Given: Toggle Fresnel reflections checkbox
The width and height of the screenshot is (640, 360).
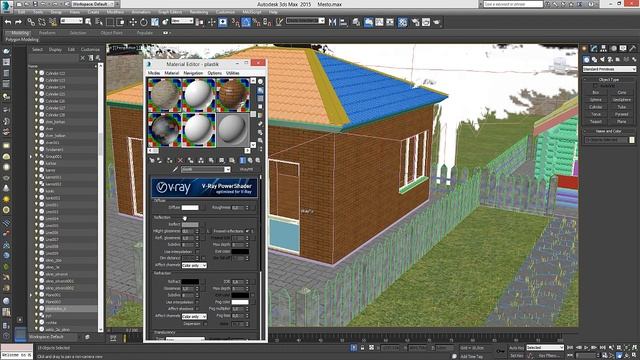Looking at the screenshot, I should (x=247, y=231).
